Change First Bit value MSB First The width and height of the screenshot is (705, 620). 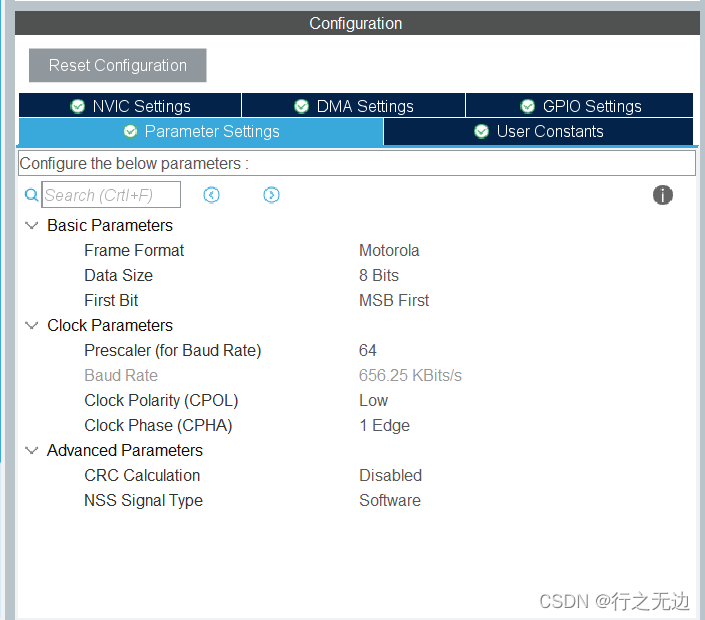click(x=394, y=300)
